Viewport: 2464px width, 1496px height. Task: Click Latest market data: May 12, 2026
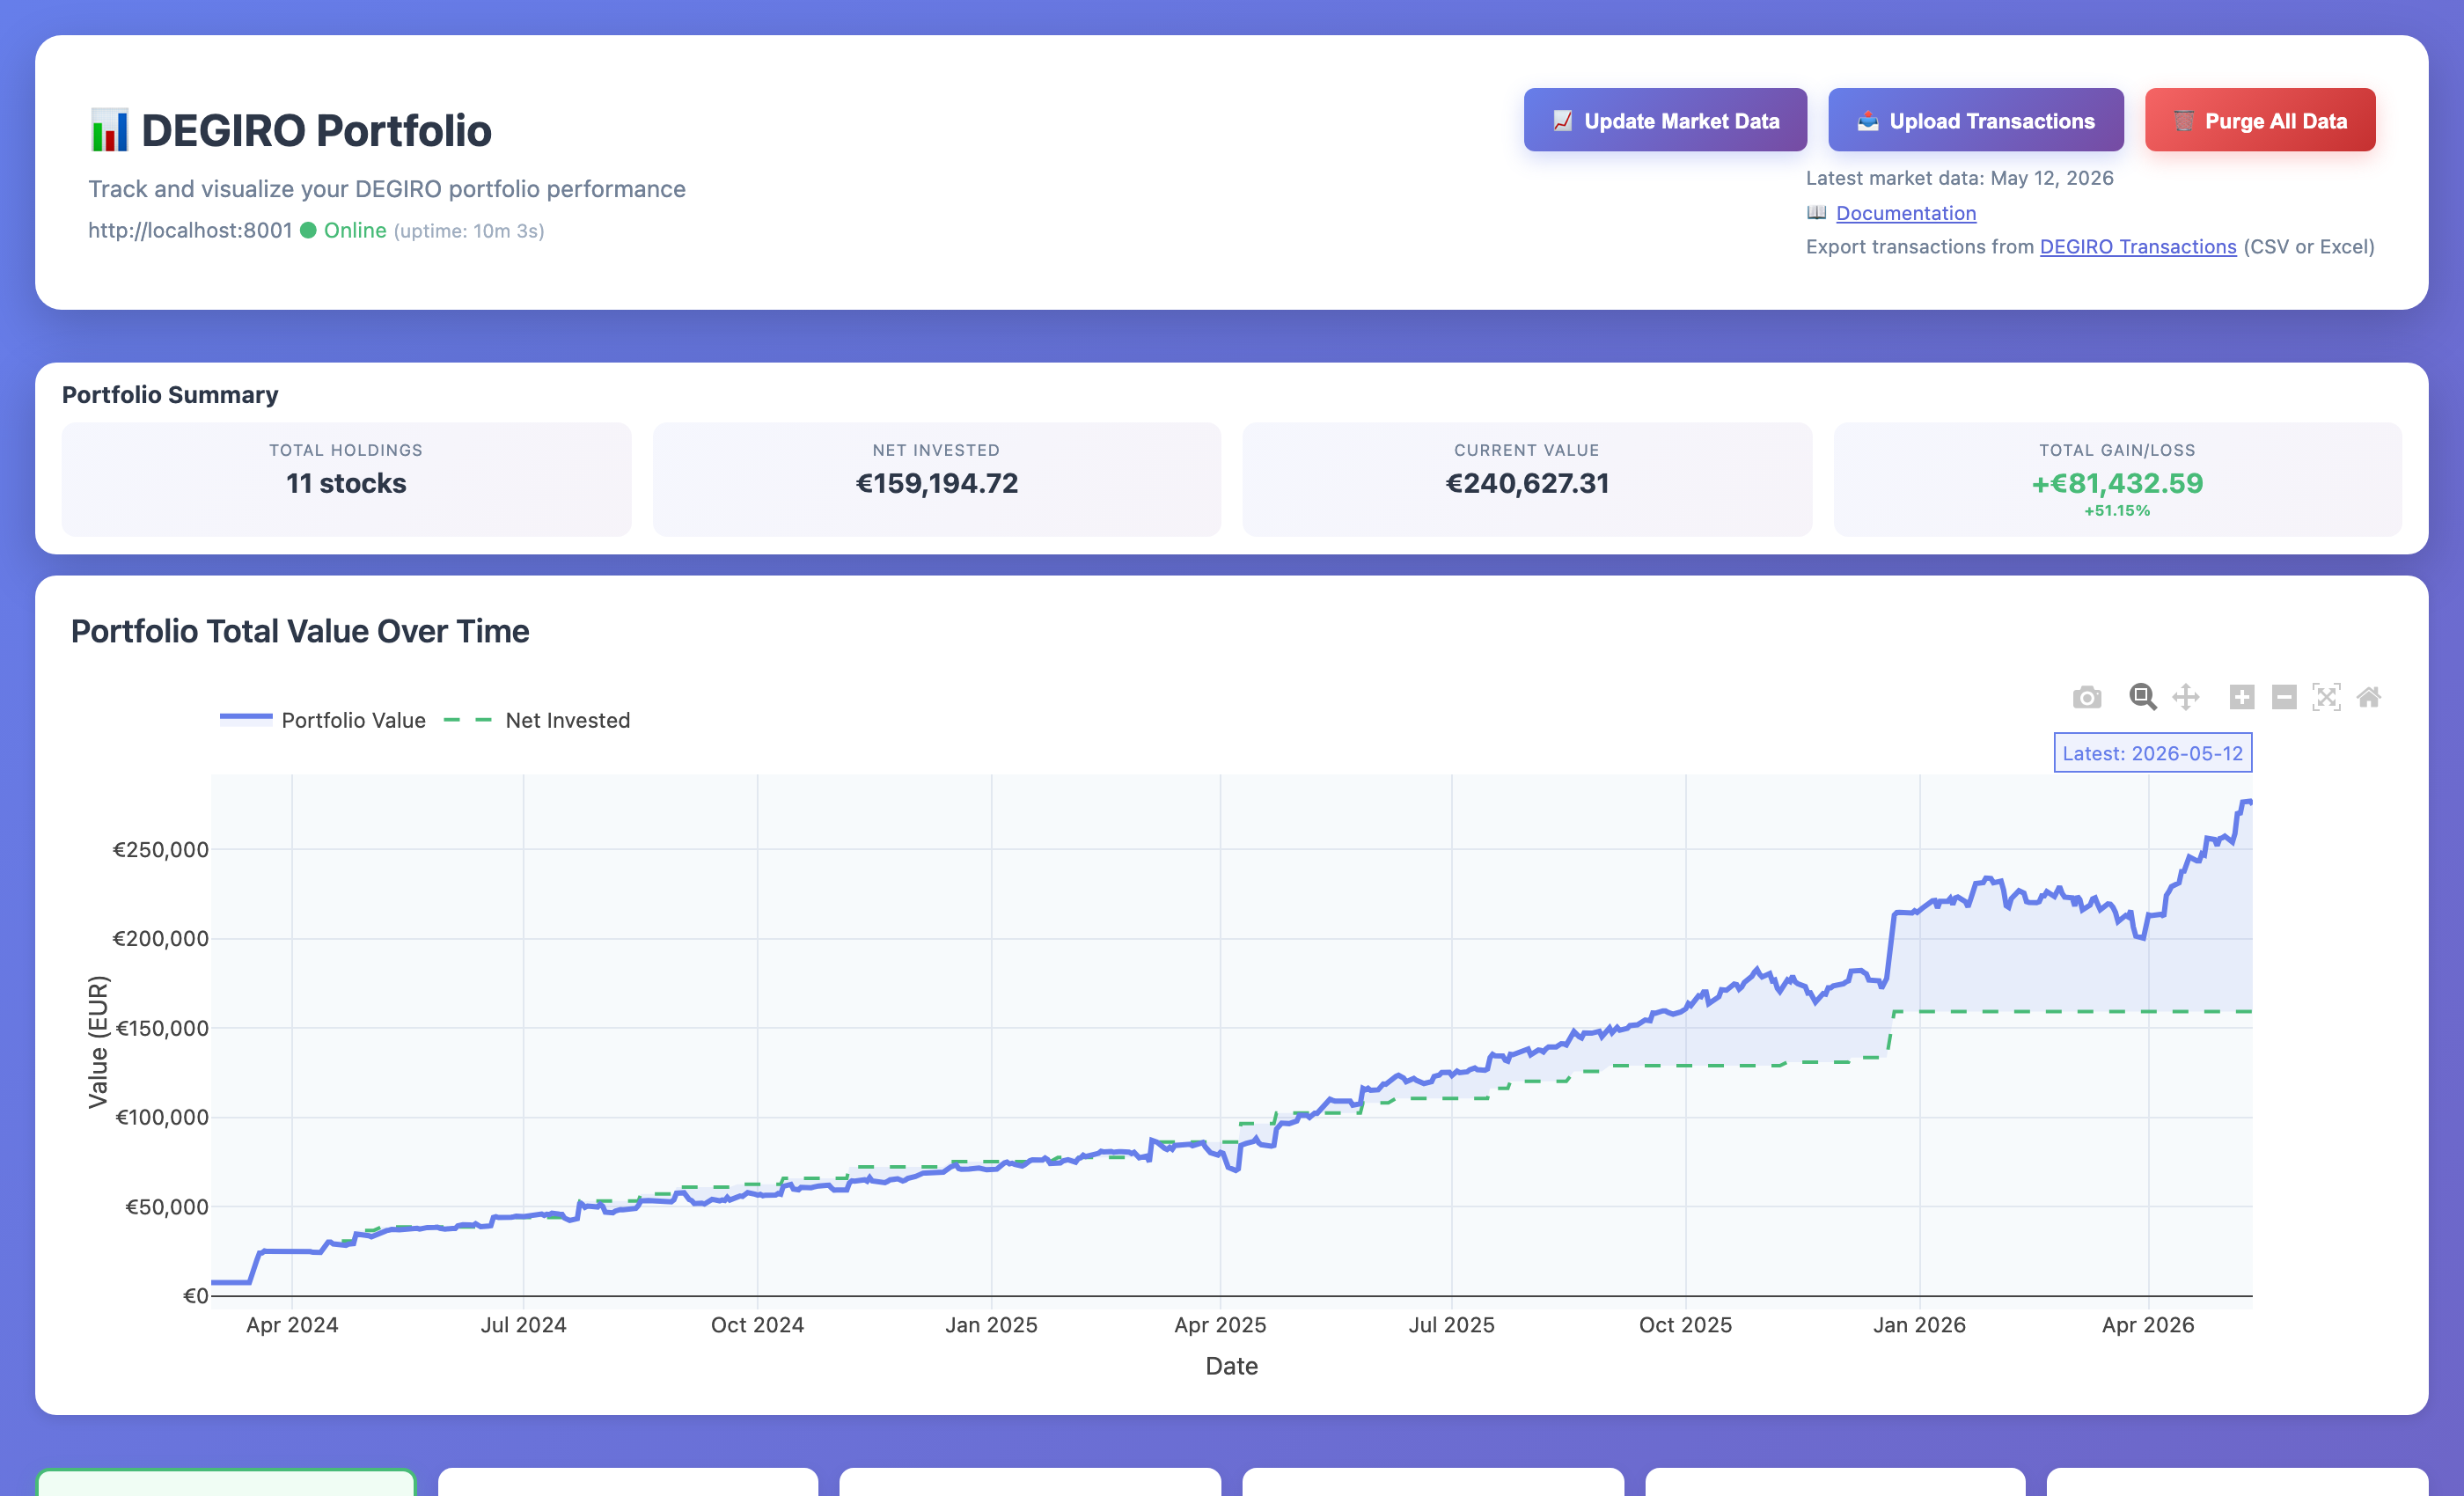1960,178
